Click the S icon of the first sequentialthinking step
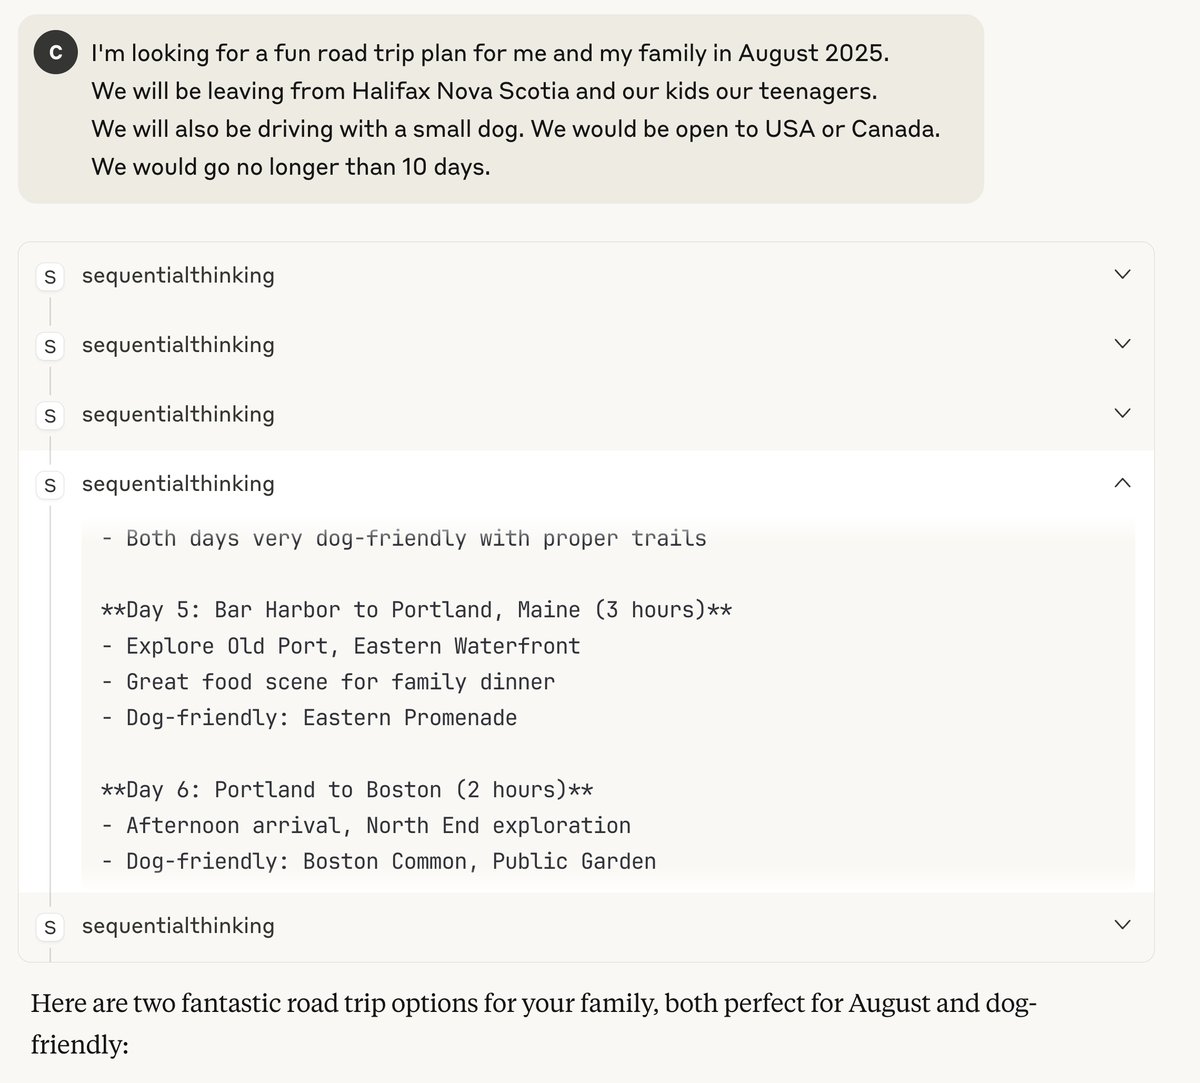Screen dimensions: 1200x1083 (x=50, y=276)
